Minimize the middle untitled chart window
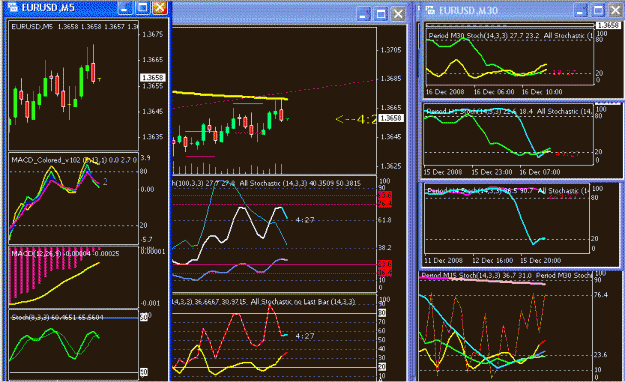625x382 pixels. [363, 15]
